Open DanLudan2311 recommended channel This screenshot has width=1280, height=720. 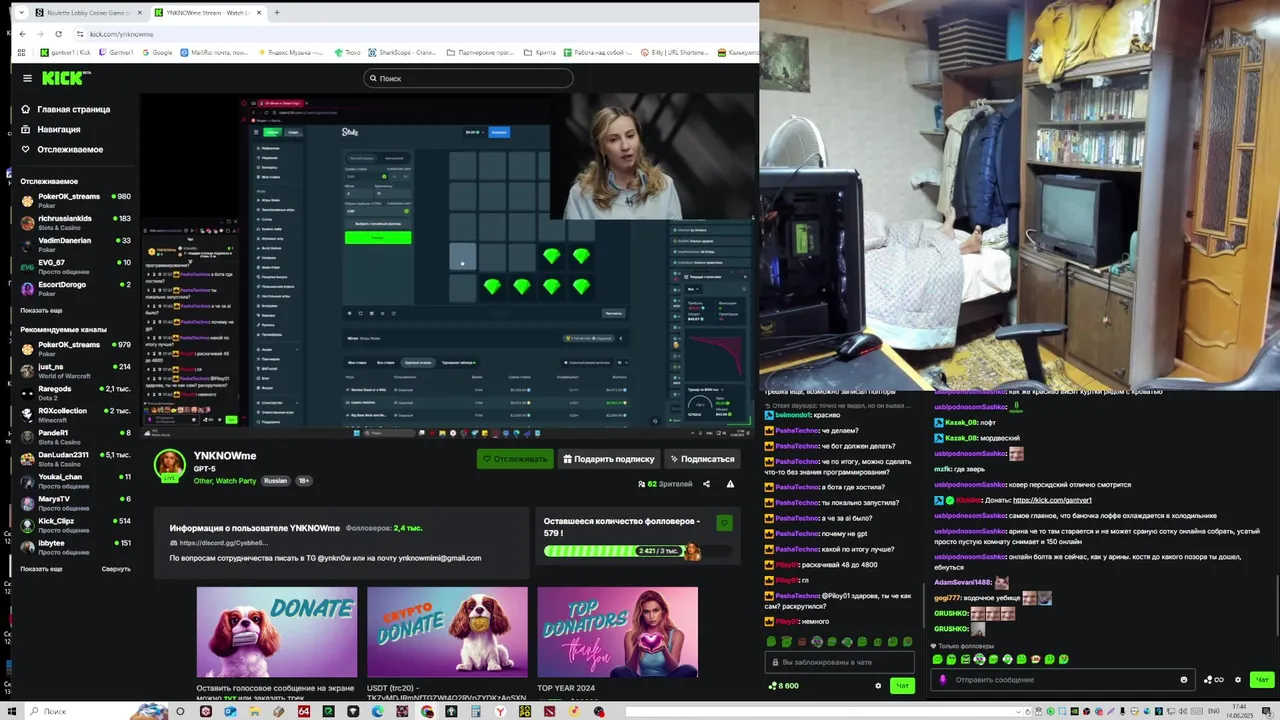point(75,458)
